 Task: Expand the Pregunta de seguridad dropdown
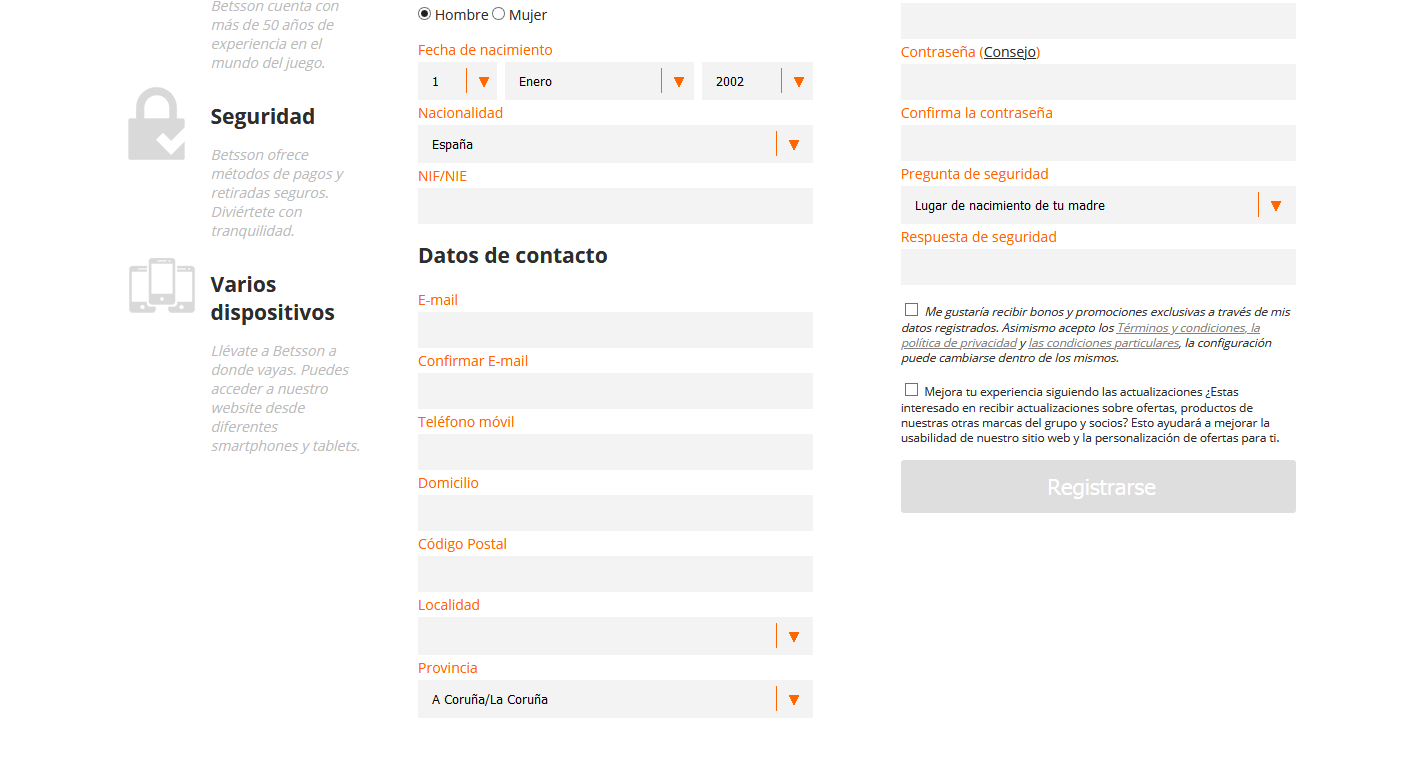tap(1098, 206)
